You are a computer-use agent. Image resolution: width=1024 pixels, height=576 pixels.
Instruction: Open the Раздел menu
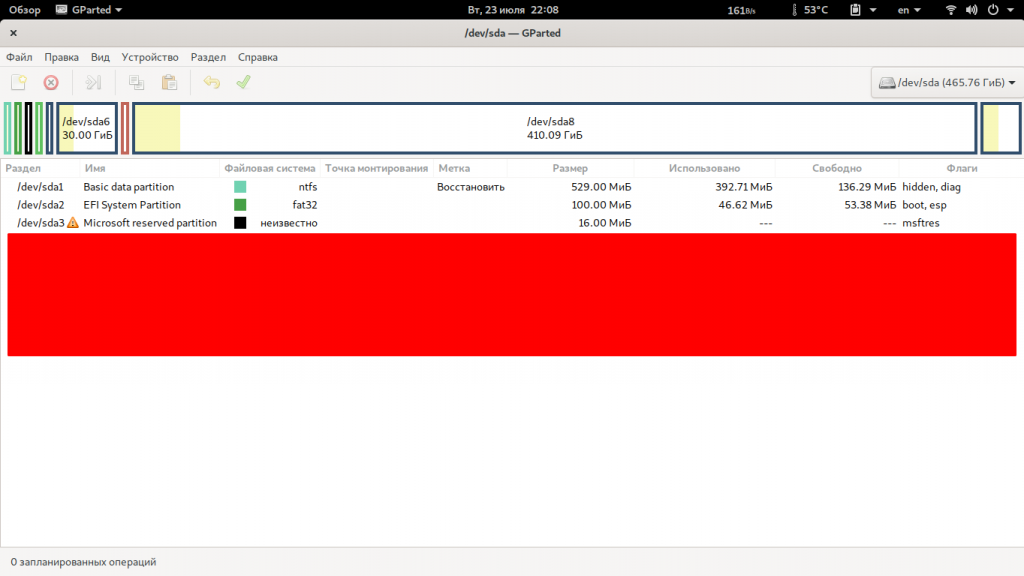coord(208,57)
